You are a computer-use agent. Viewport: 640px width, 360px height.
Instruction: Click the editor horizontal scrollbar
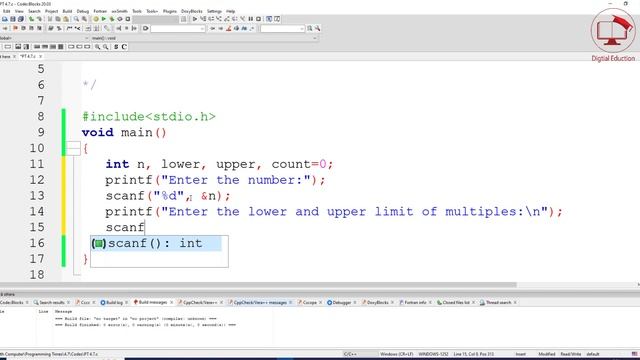pyautogui.click(x=258, y=285)
